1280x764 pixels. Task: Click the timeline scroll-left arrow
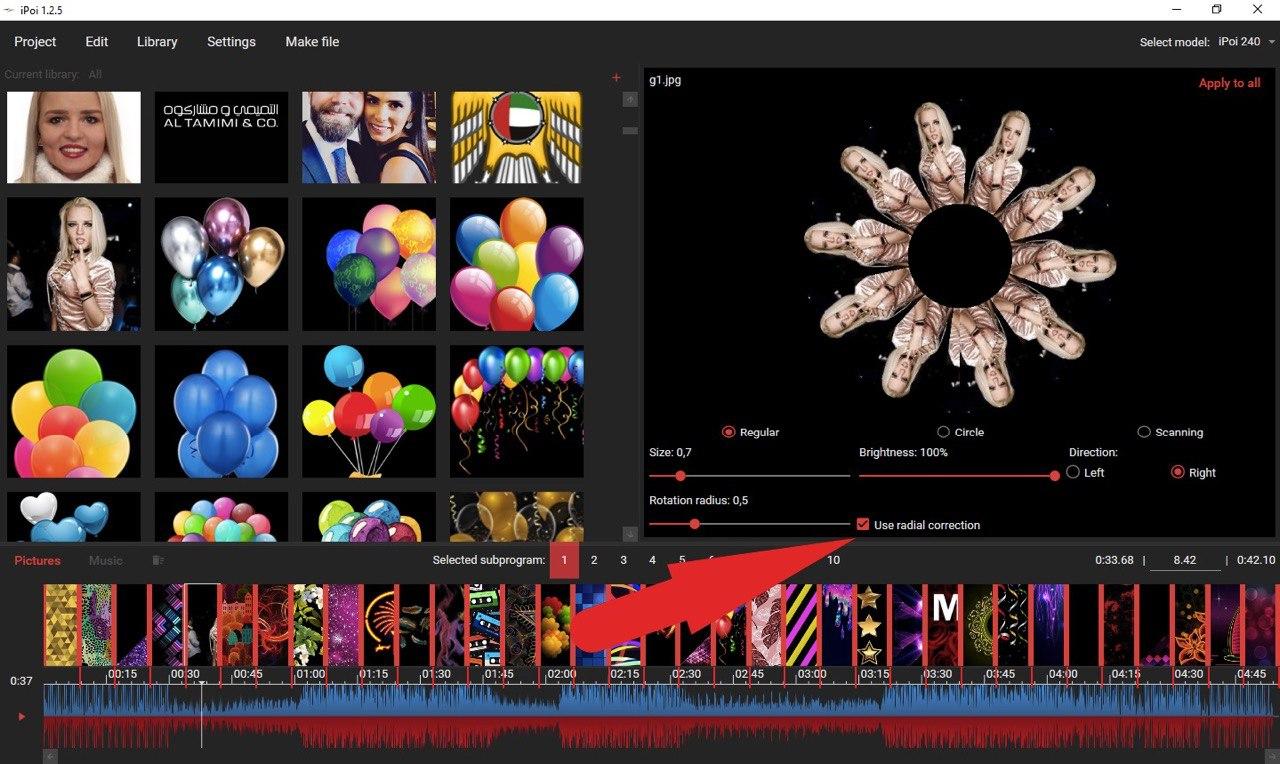[50, 756]
